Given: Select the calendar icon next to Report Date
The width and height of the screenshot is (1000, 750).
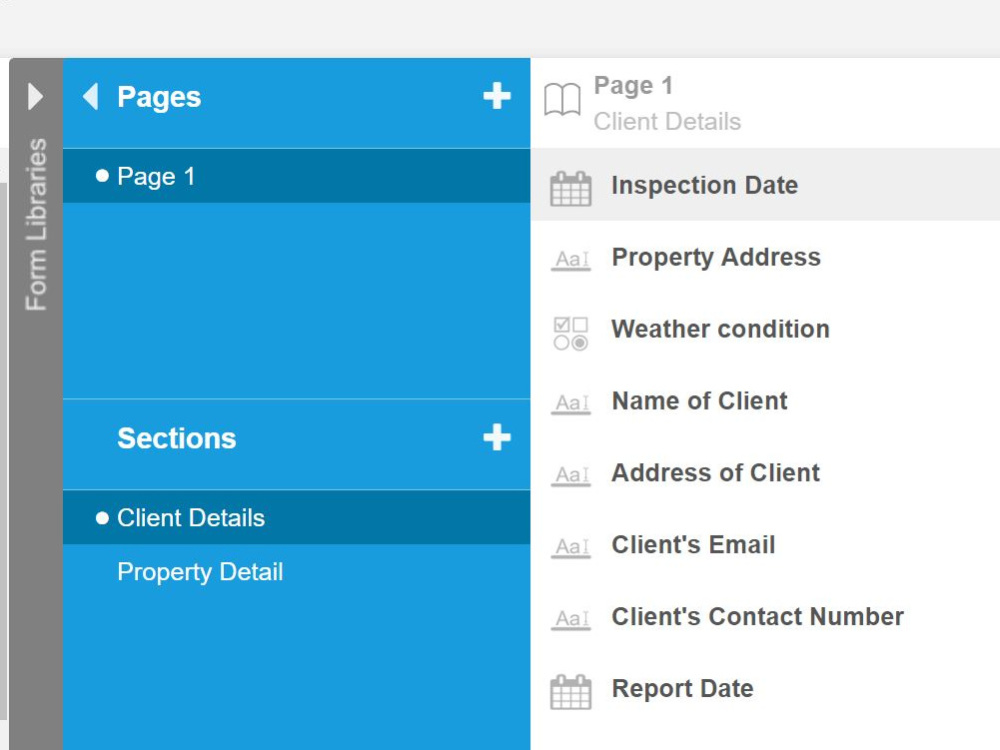Looking at the screenshot, I should 570,689.
